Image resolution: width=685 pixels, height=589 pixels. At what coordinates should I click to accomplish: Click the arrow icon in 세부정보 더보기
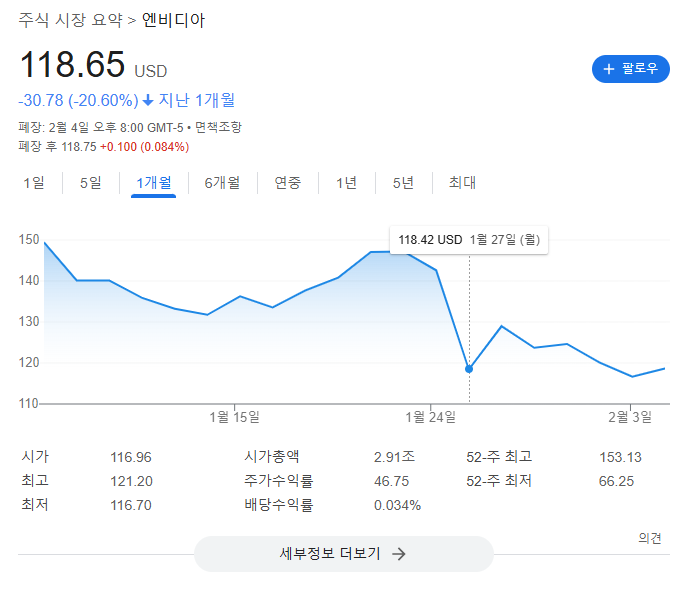399,554
